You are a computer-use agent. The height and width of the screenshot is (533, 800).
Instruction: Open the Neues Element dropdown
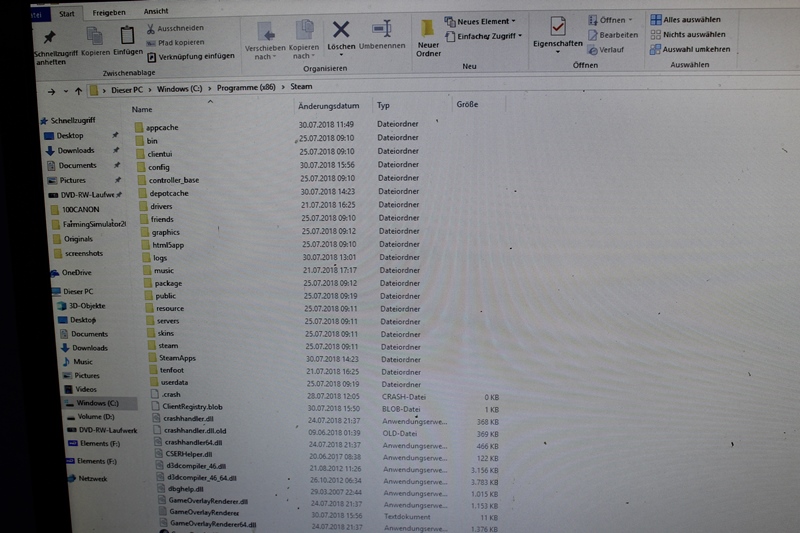coord(480,21)
